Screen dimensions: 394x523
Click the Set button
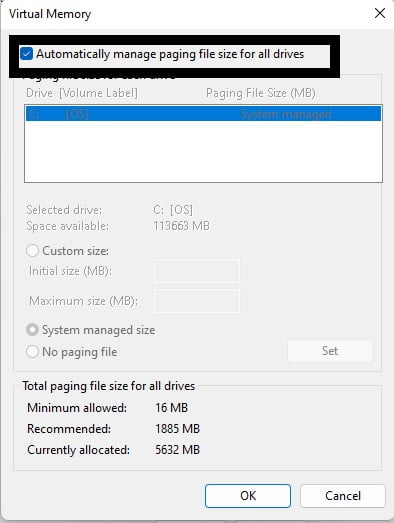[330, 351]
